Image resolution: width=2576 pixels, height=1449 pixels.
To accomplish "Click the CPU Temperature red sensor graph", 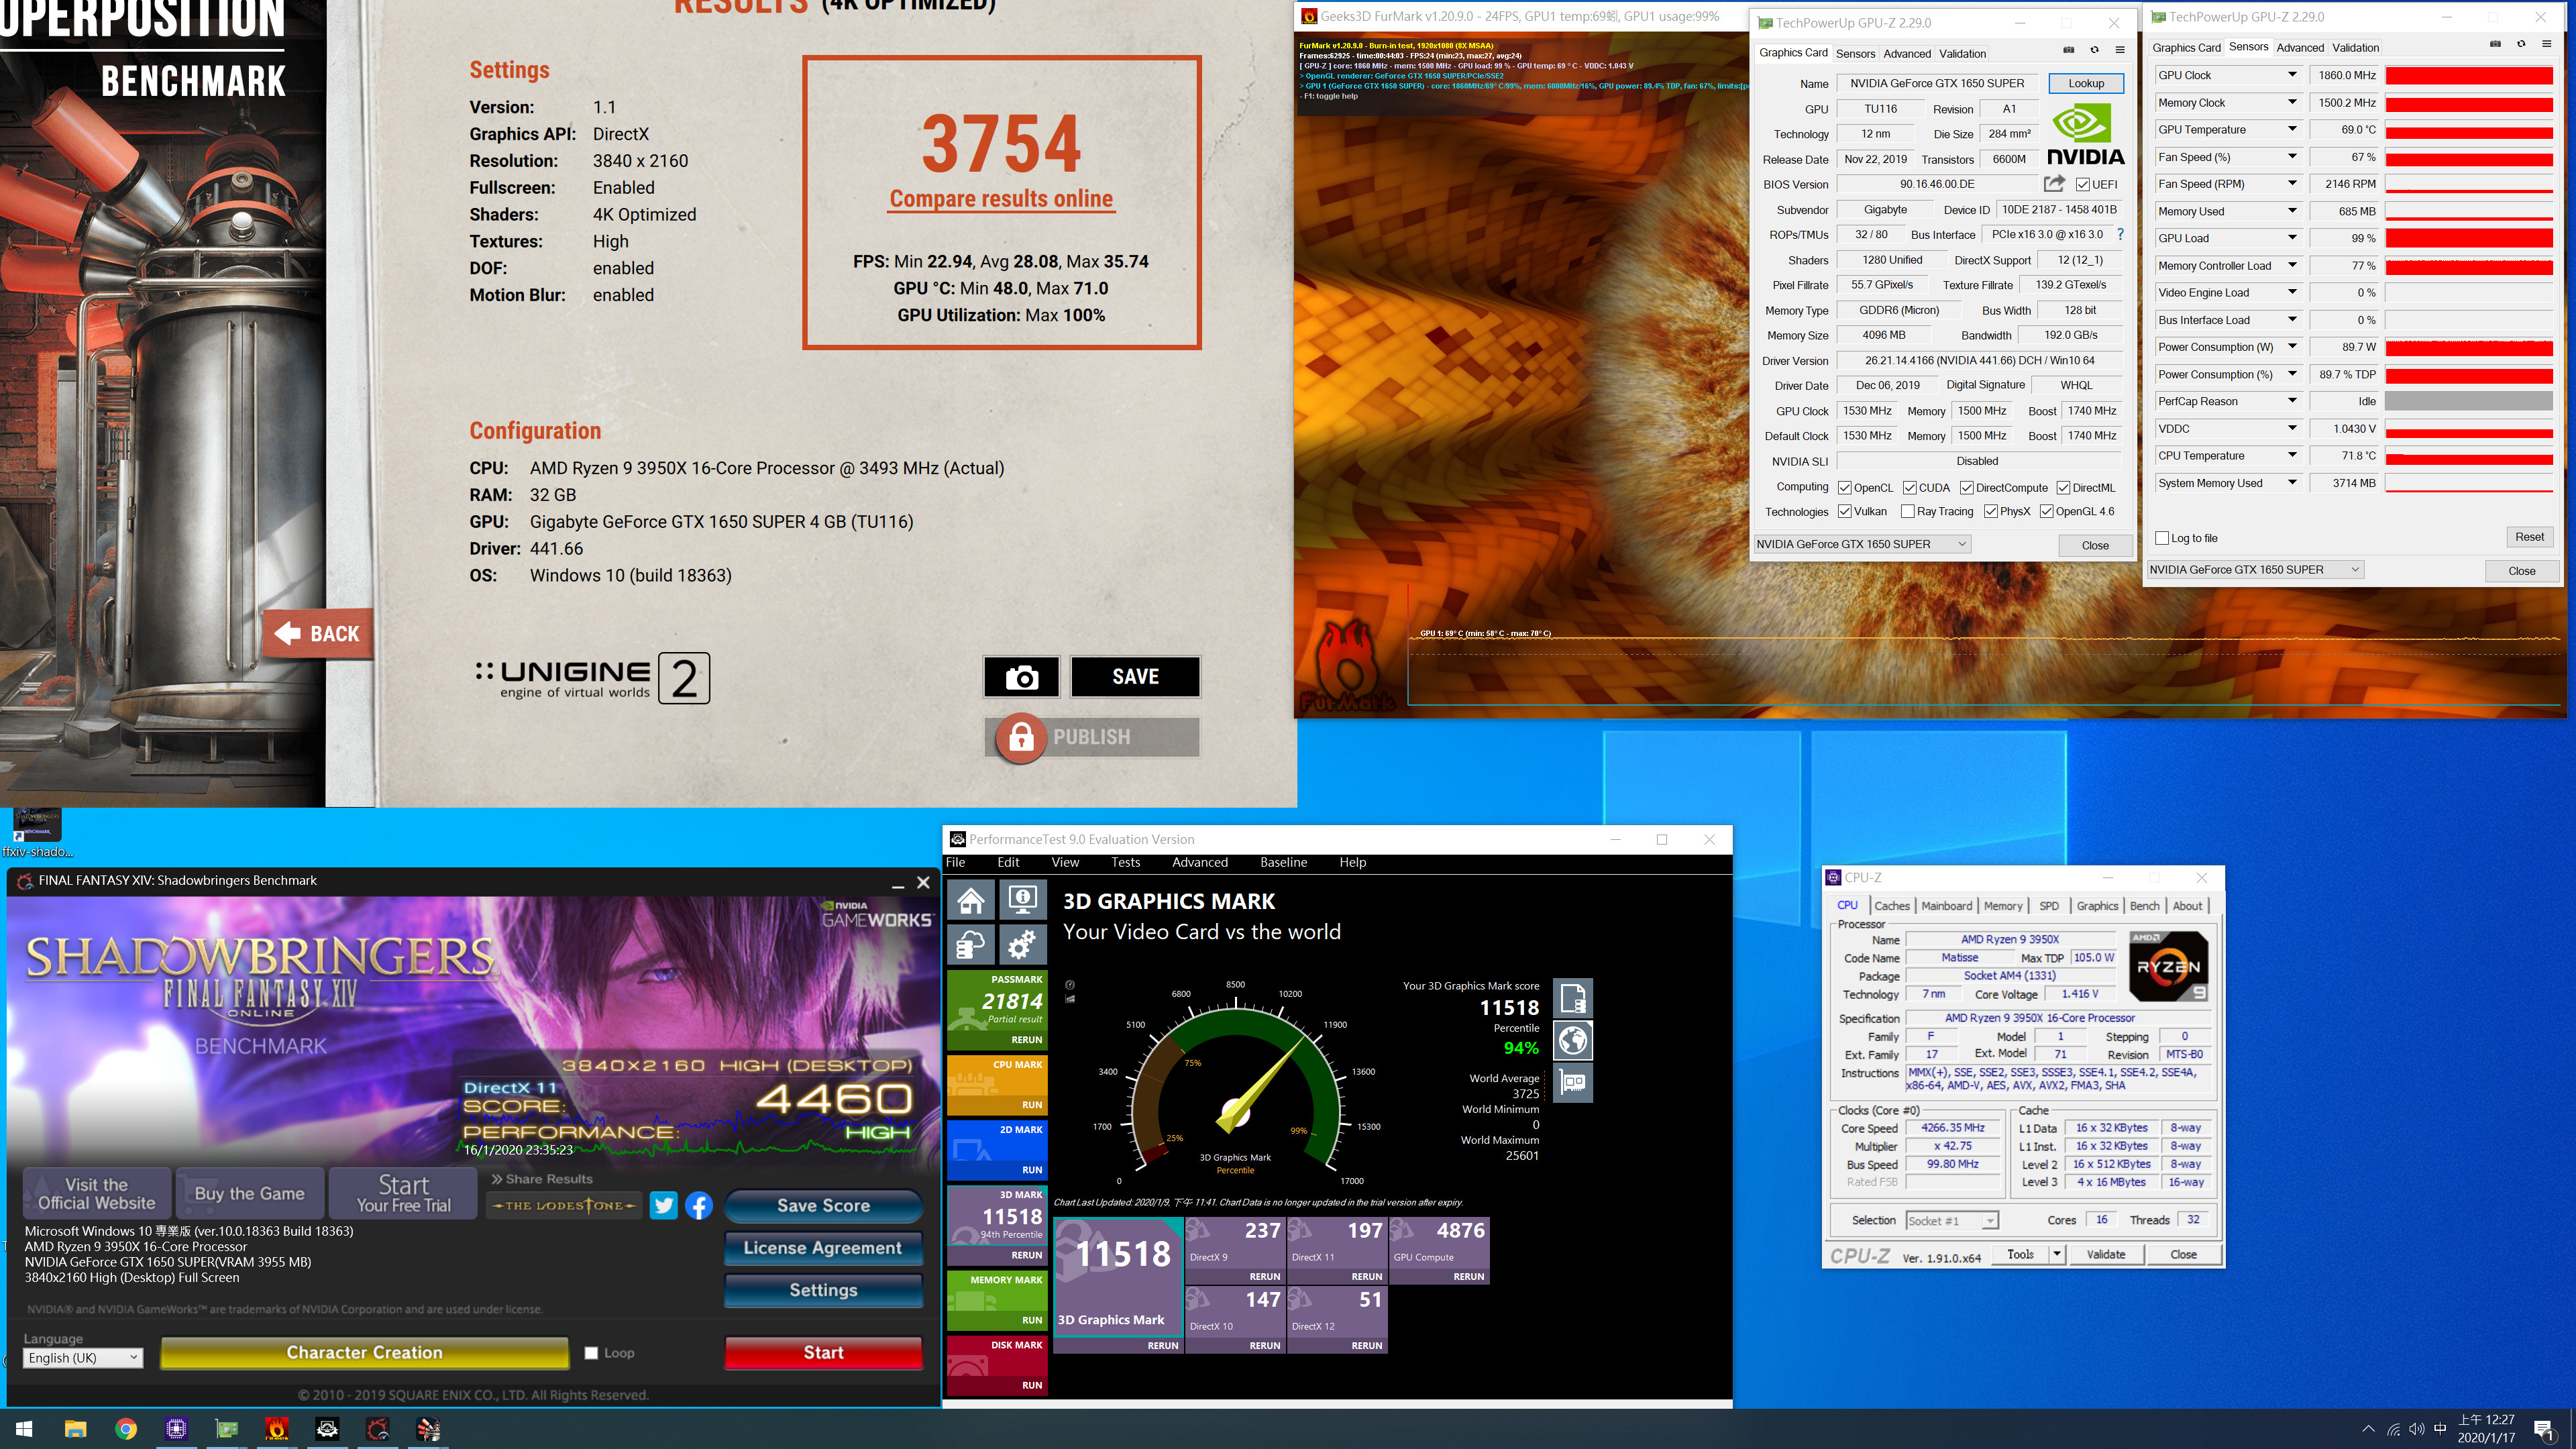I will coord(2469,456).
